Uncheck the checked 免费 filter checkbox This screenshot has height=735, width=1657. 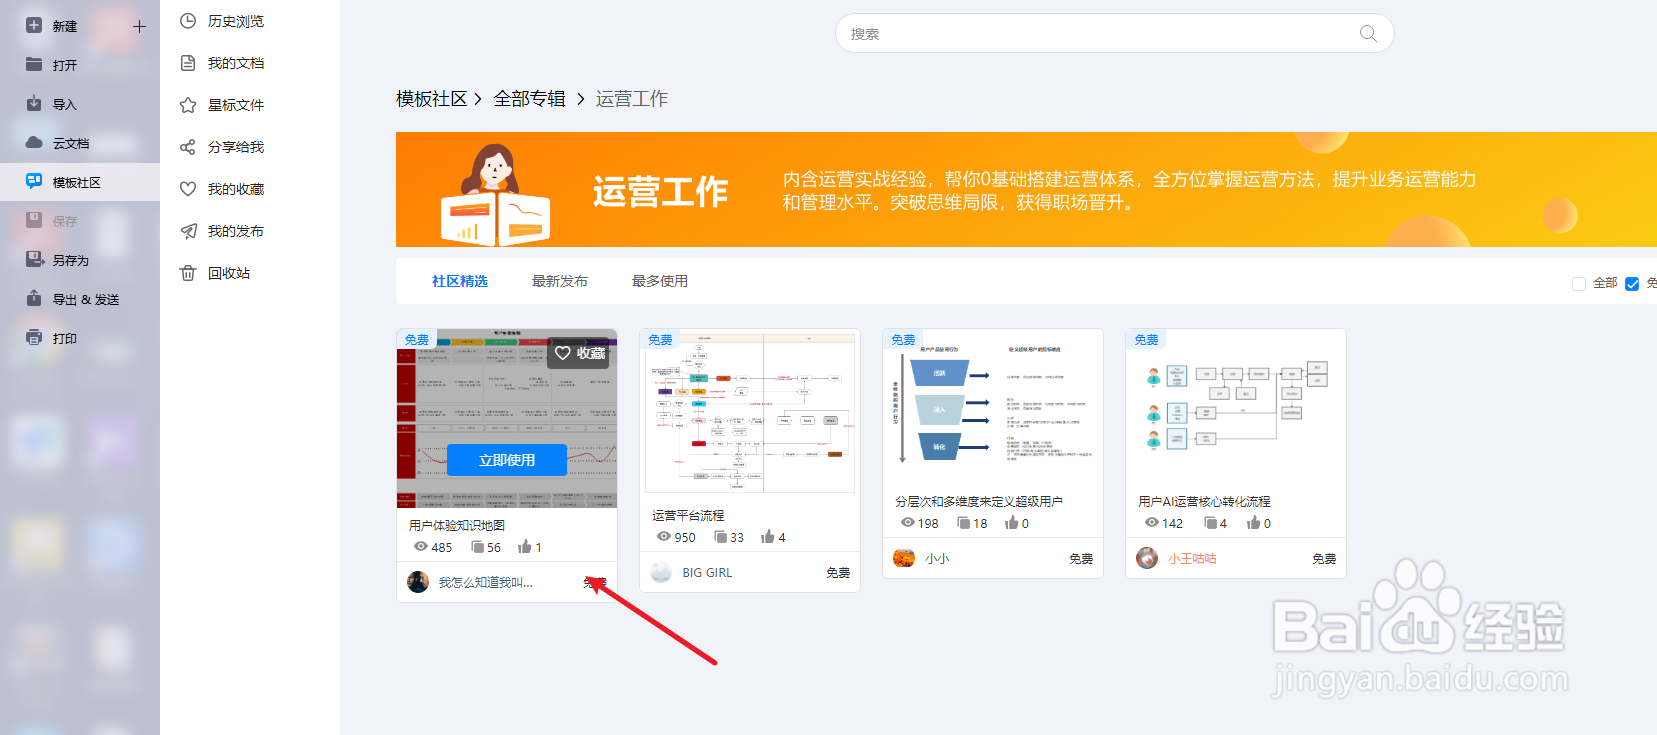[x=1632, y=284]
